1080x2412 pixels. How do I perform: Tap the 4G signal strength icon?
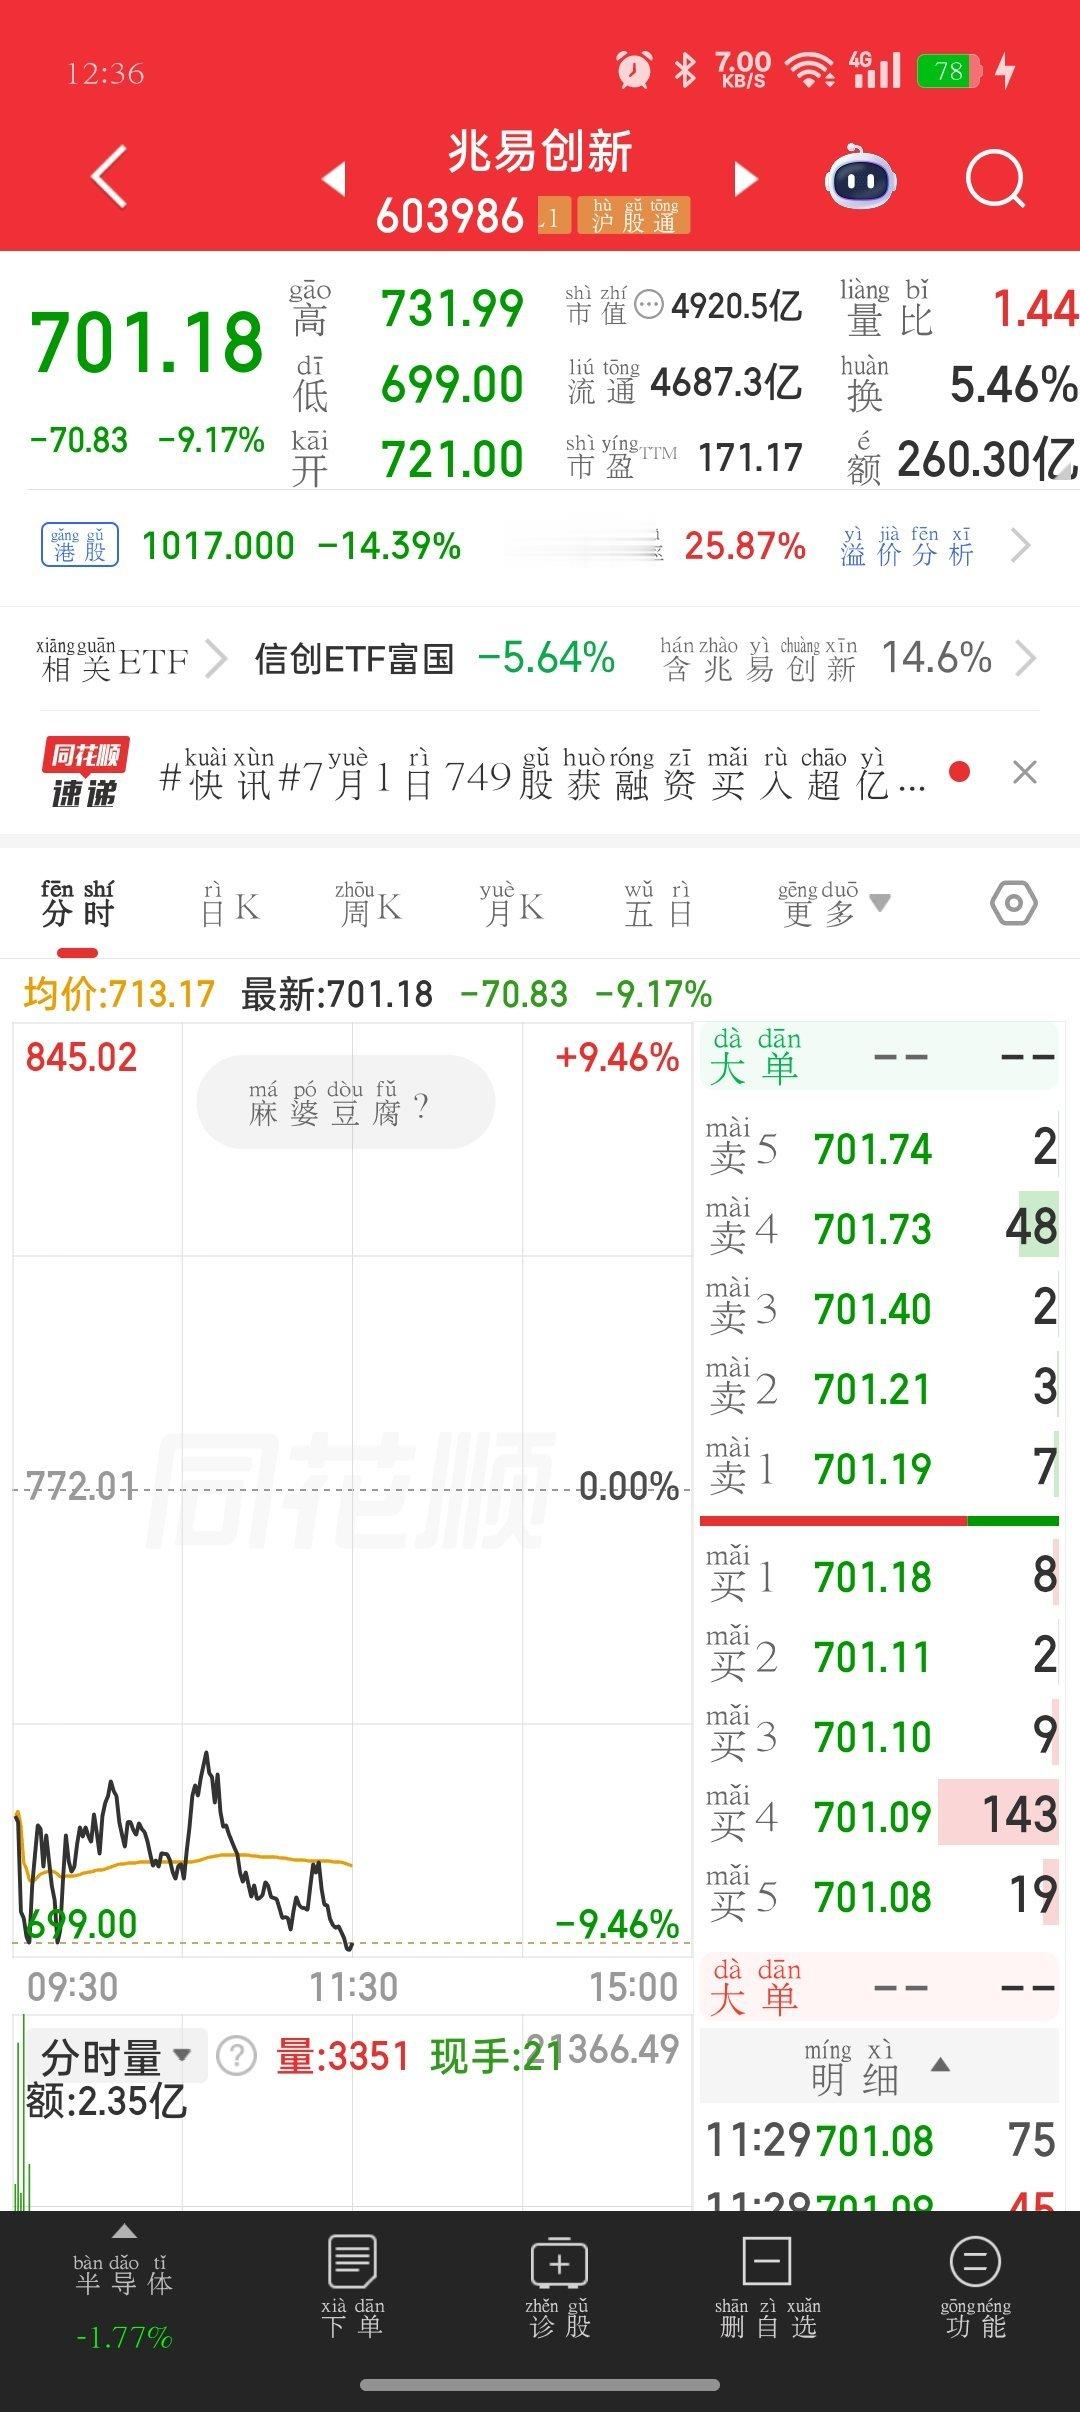875,70
